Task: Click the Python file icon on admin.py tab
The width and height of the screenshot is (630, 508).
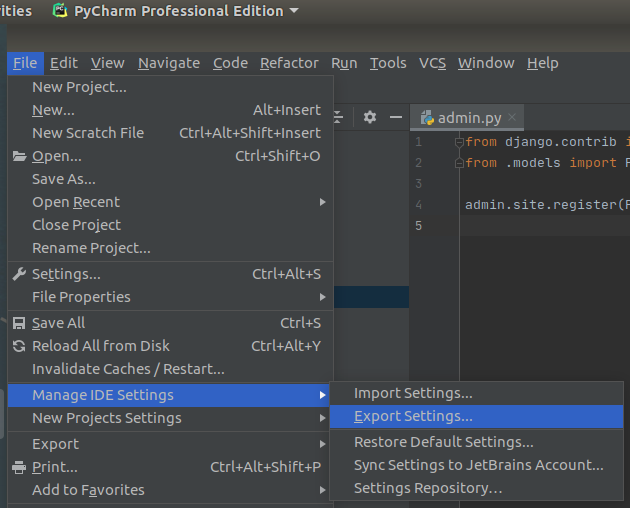Action: [x=427, y=118]
